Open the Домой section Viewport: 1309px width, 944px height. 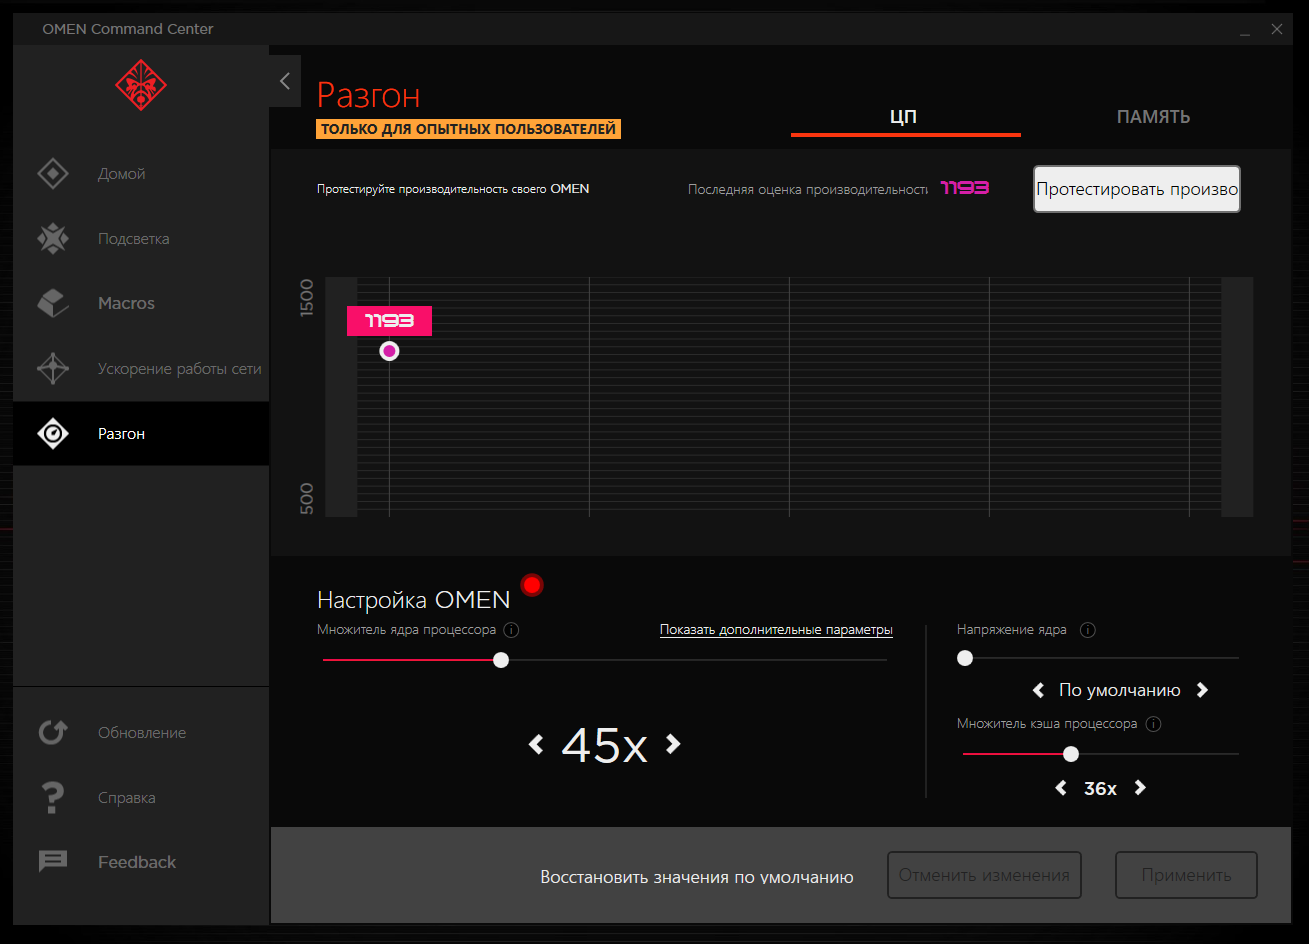click(x=141, y=174)
